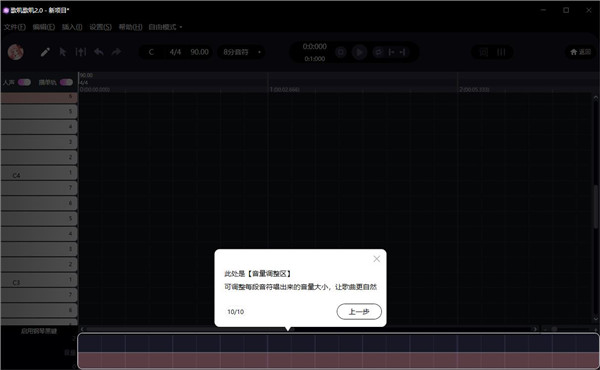Click the 启用钢琴黑键 label
Viewport: 600px width, 370px height.
[39, 331]
